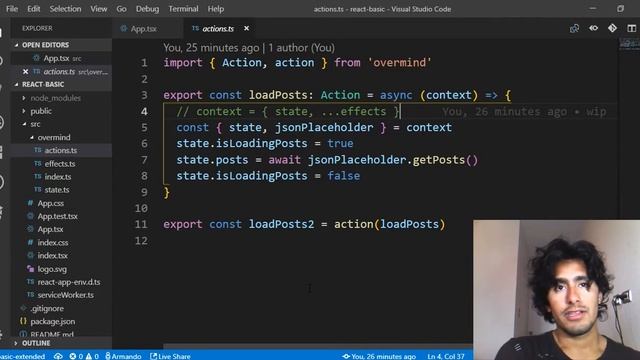Image resolution: width=640 pixels, height=360 pixels.
Task: Click the braces icon beside package.json
Action: (23, 321)
